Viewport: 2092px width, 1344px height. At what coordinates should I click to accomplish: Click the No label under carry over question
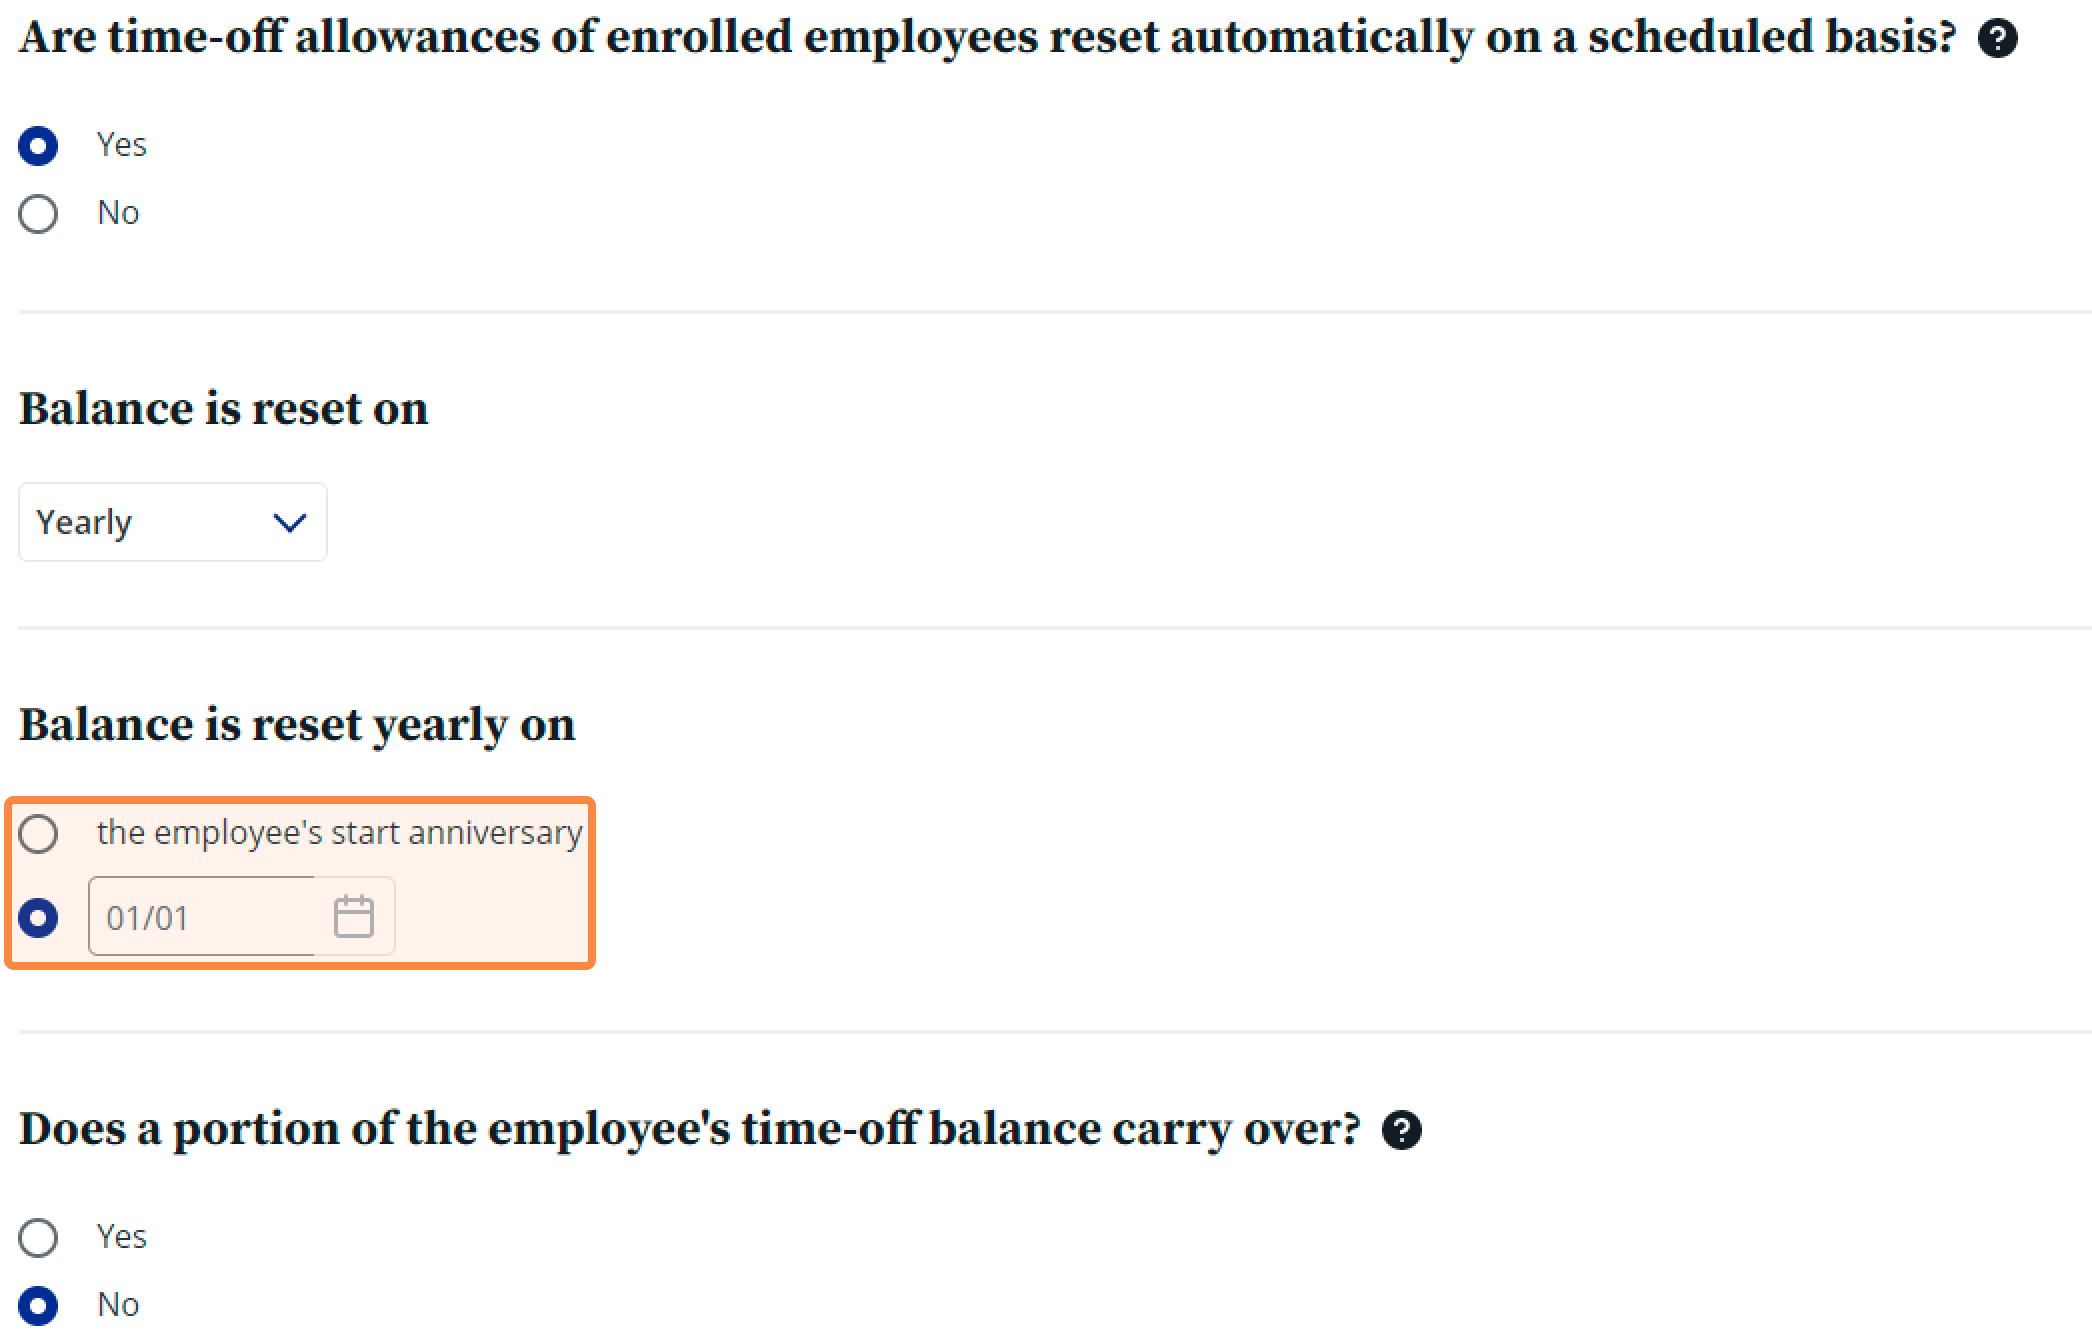118,1305
